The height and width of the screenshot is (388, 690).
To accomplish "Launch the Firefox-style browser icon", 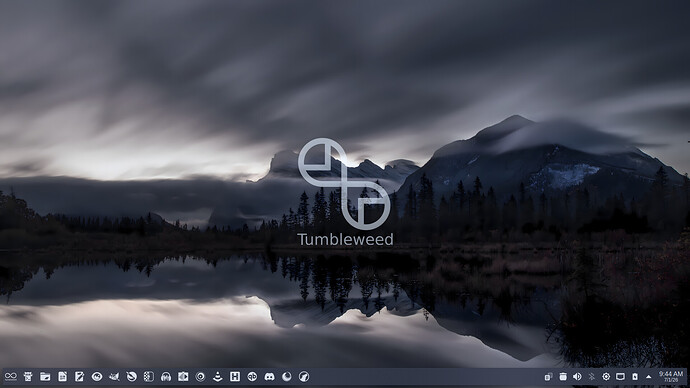I will pos(286,377).
